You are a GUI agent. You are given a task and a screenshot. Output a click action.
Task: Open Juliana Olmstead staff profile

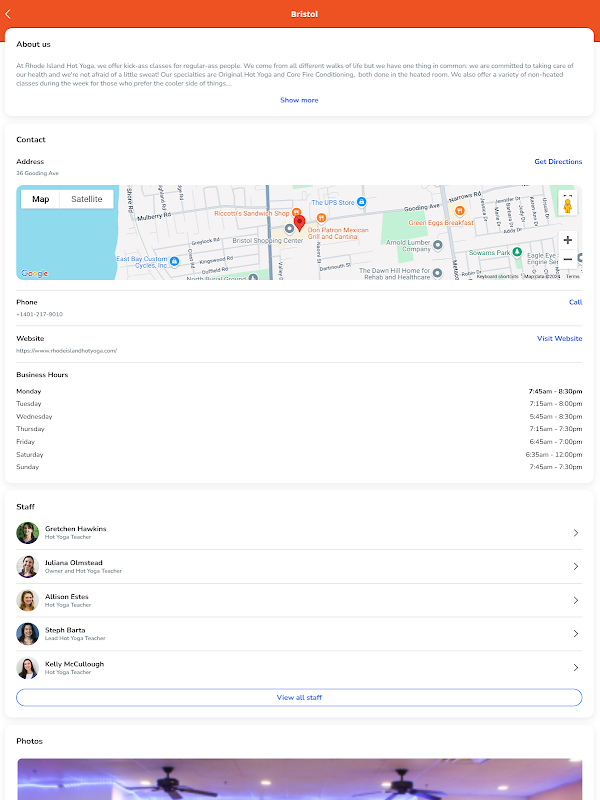click(299, 566)
